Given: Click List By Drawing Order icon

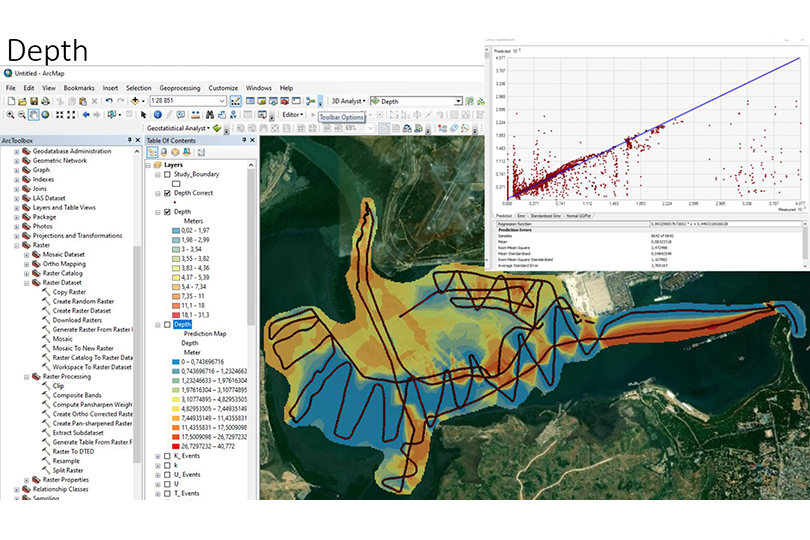Looking at the screenshot, I should (154, 151).
